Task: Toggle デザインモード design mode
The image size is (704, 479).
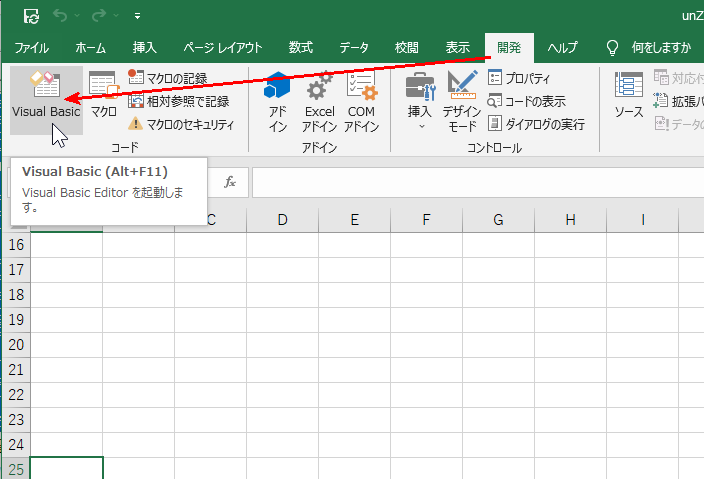Action: pos(462,103)
